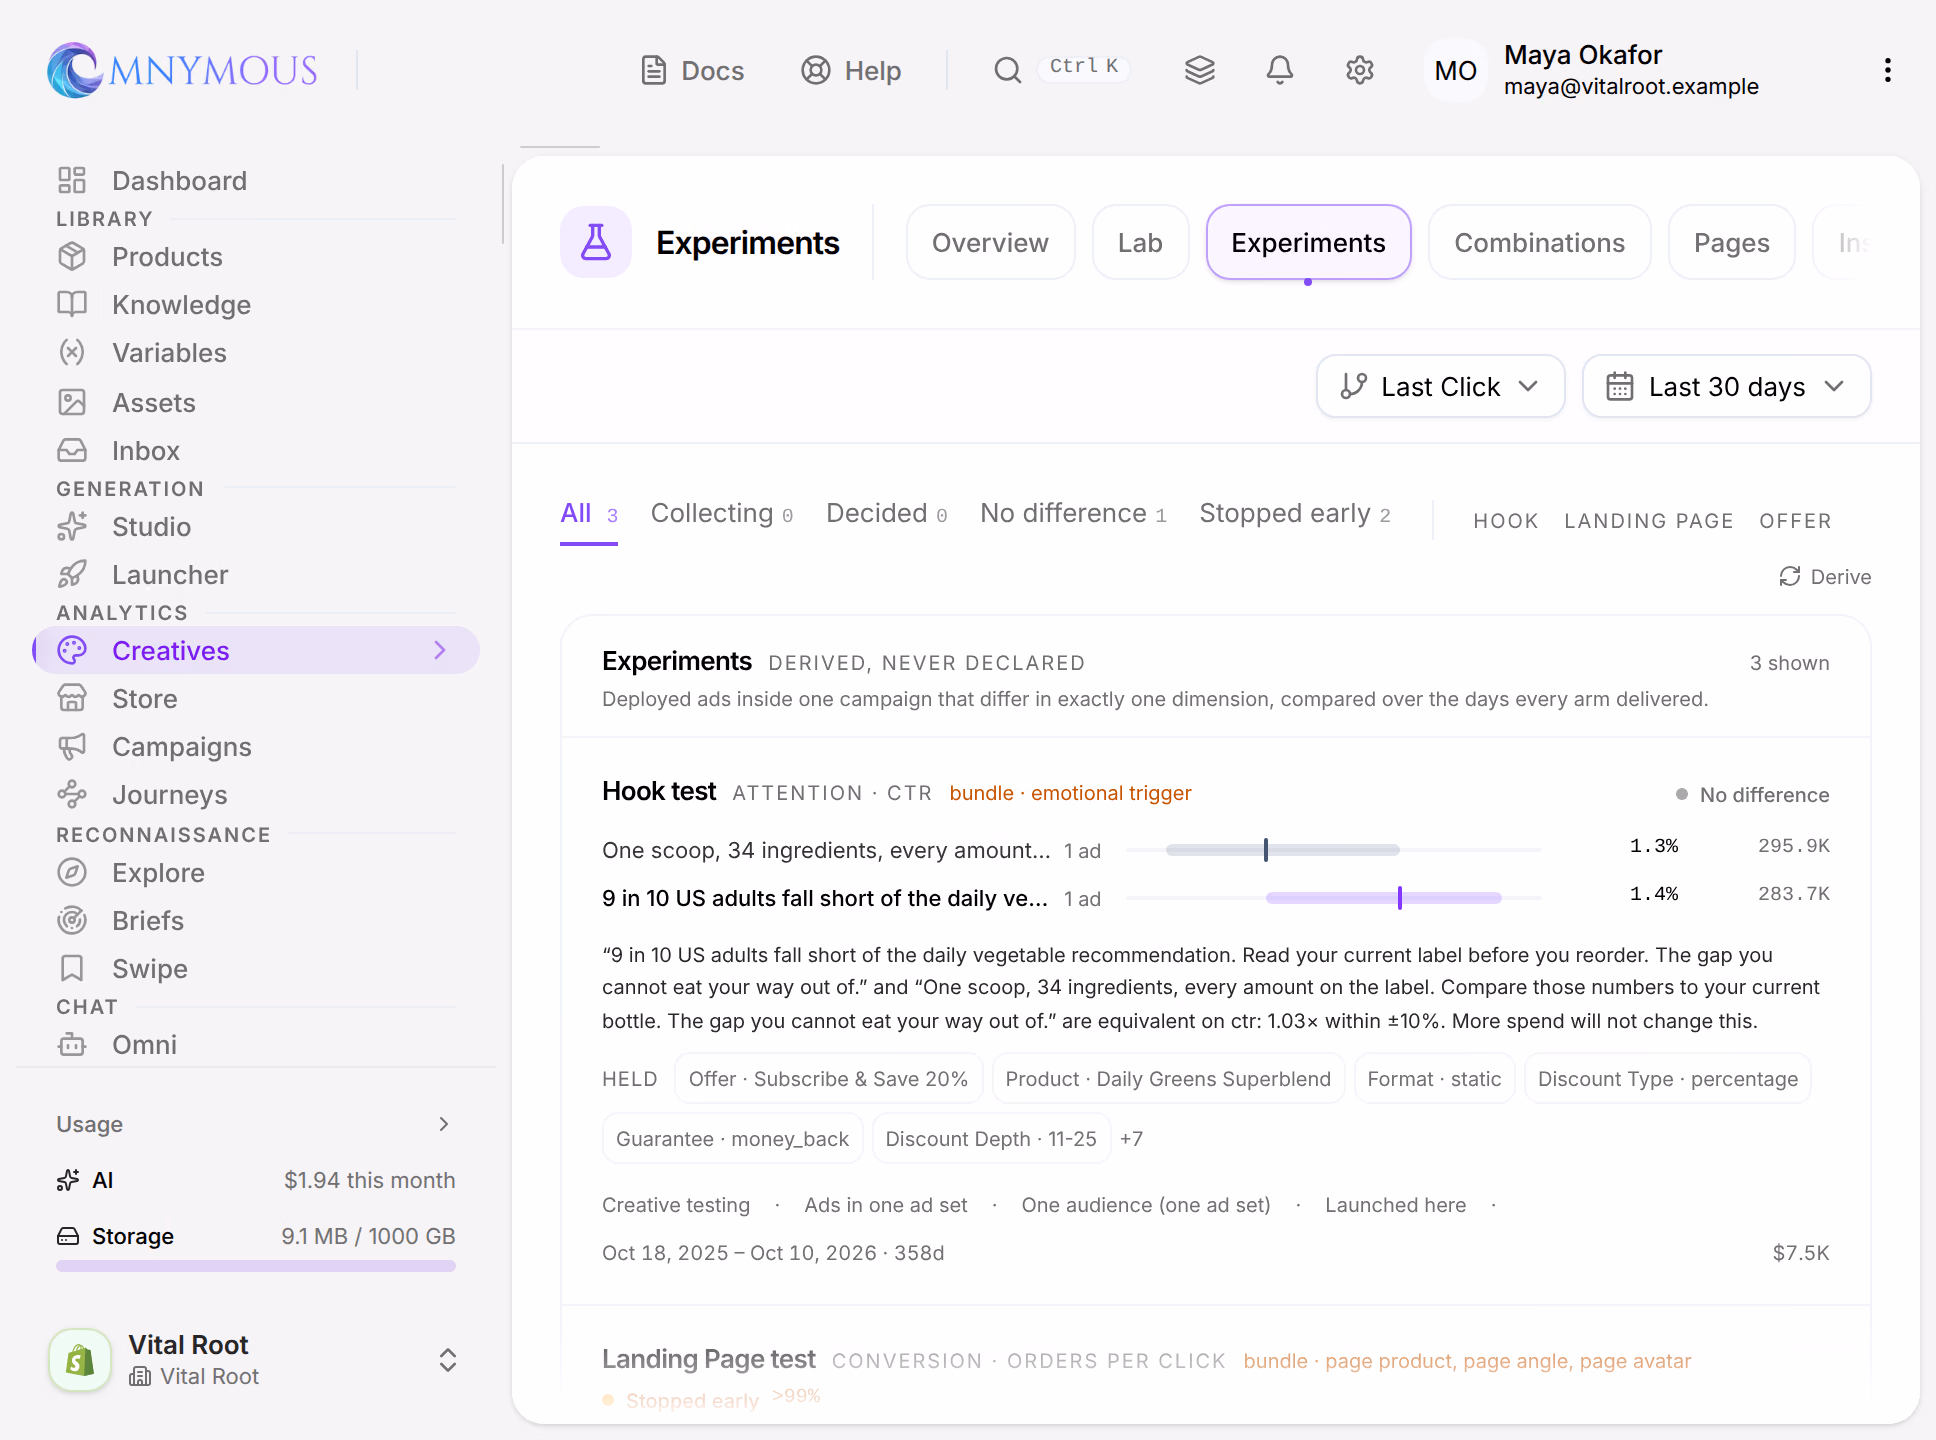Open the Assets image icon
The width and height of the screenshot is (1936, 1440).
72,402
